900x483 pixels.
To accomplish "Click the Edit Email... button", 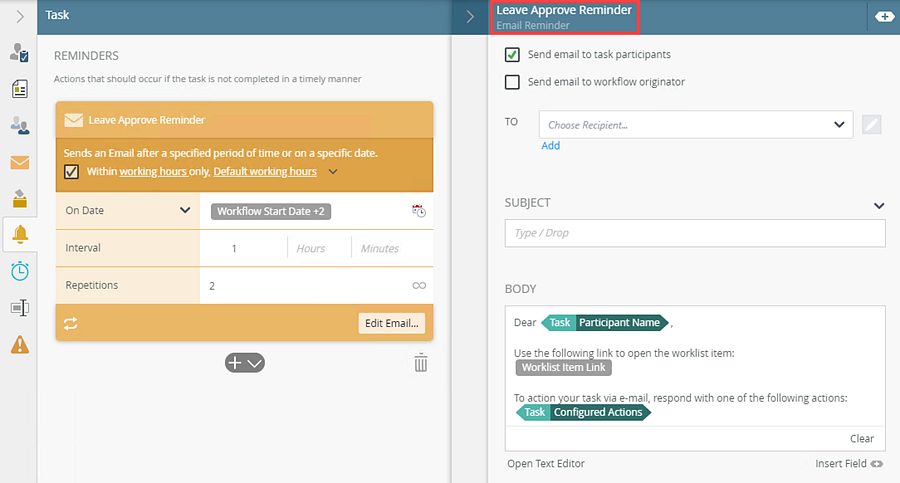I will point(391,323).
